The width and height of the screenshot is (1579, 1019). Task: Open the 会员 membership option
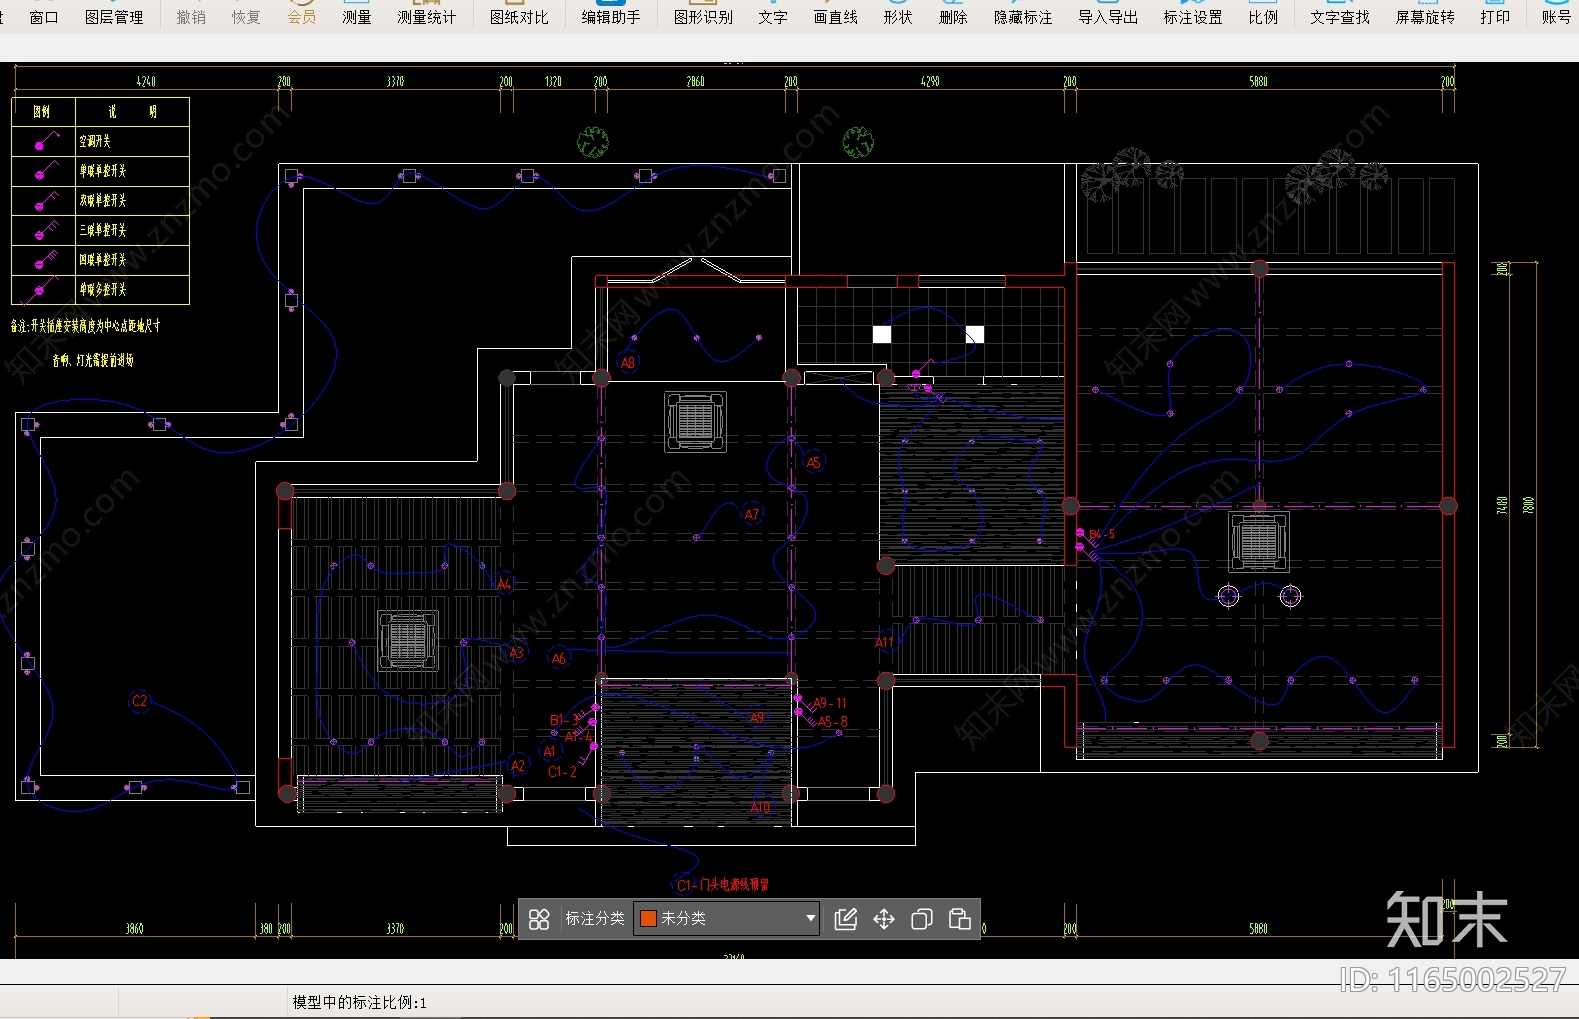tap(301, 17)
